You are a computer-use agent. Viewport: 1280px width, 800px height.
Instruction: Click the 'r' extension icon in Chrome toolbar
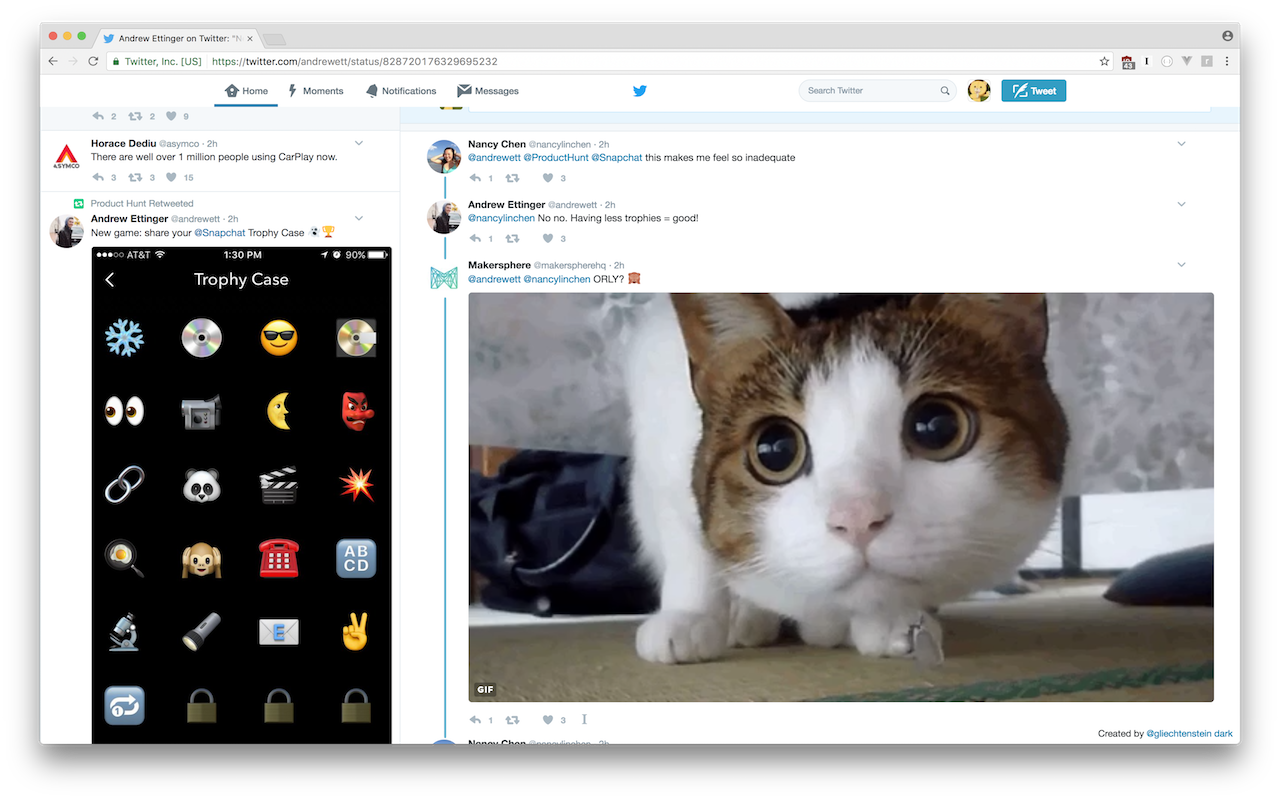(1207, 61)
